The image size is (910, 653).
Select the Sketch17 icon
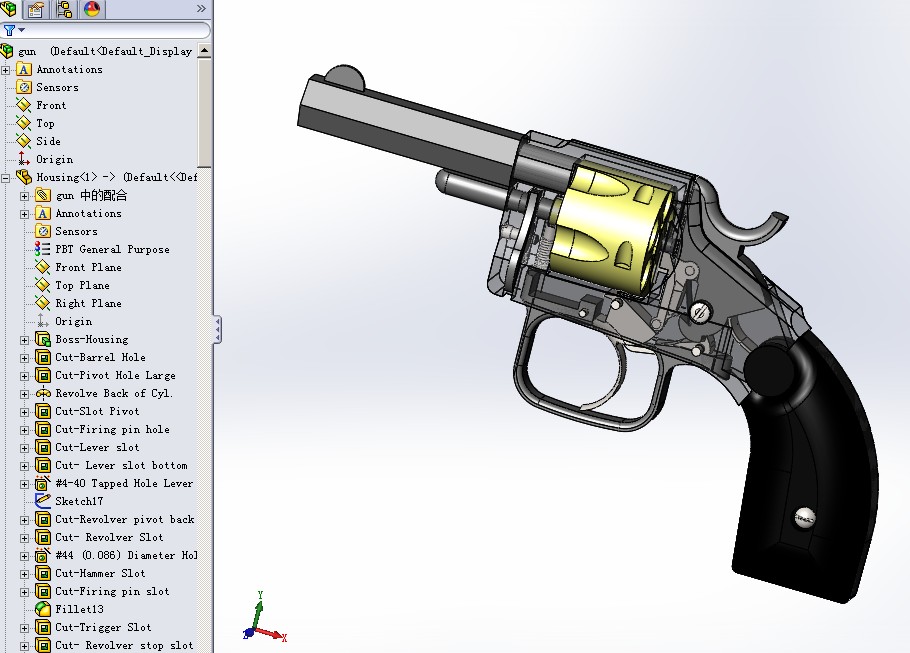tap(42, 500)
